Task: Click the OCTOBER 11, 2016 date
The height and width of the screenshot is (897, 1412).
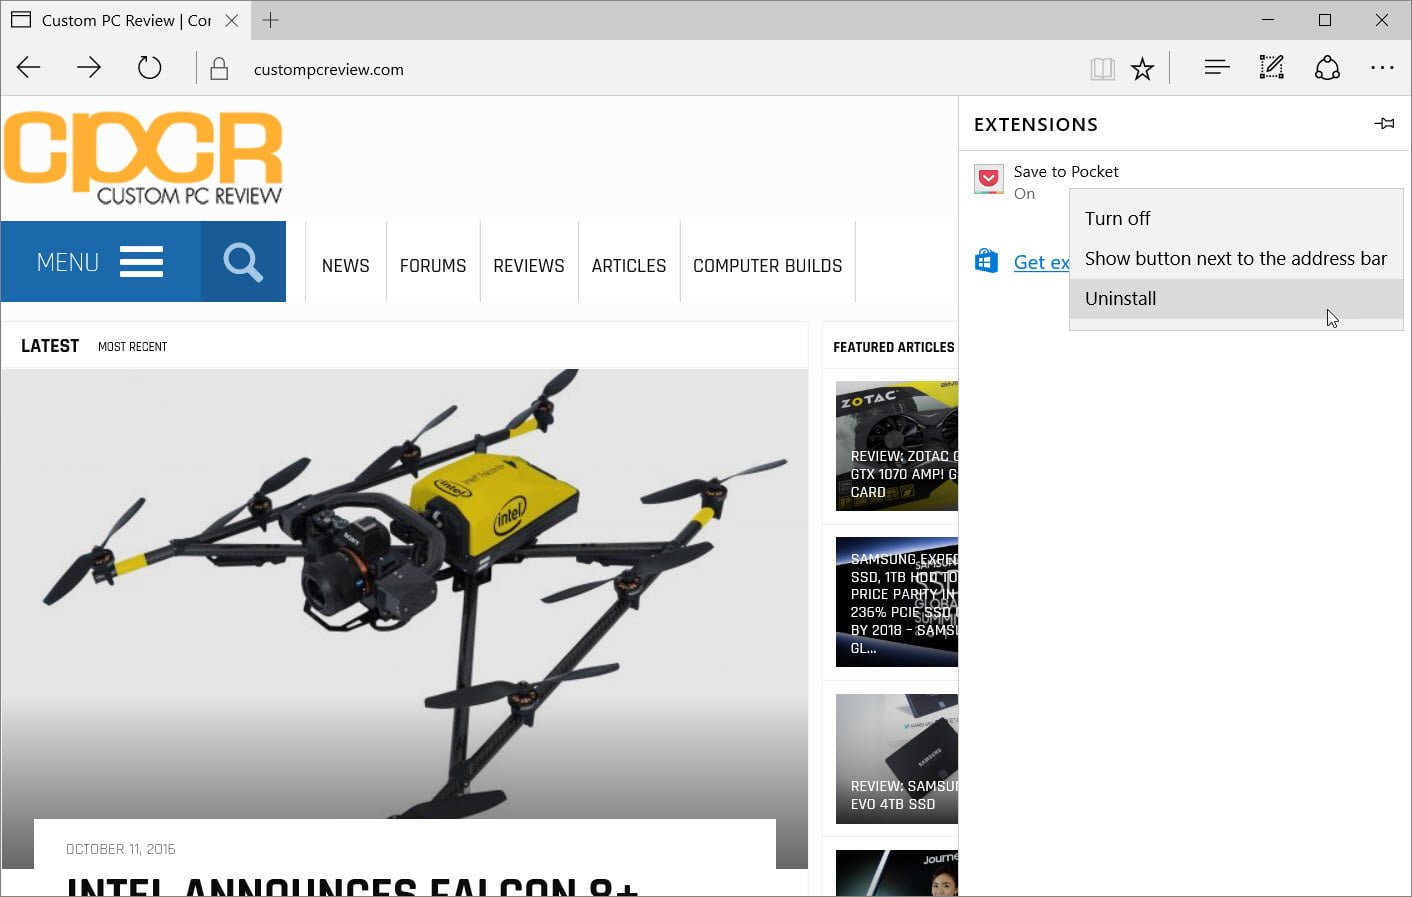Action: 120,849
